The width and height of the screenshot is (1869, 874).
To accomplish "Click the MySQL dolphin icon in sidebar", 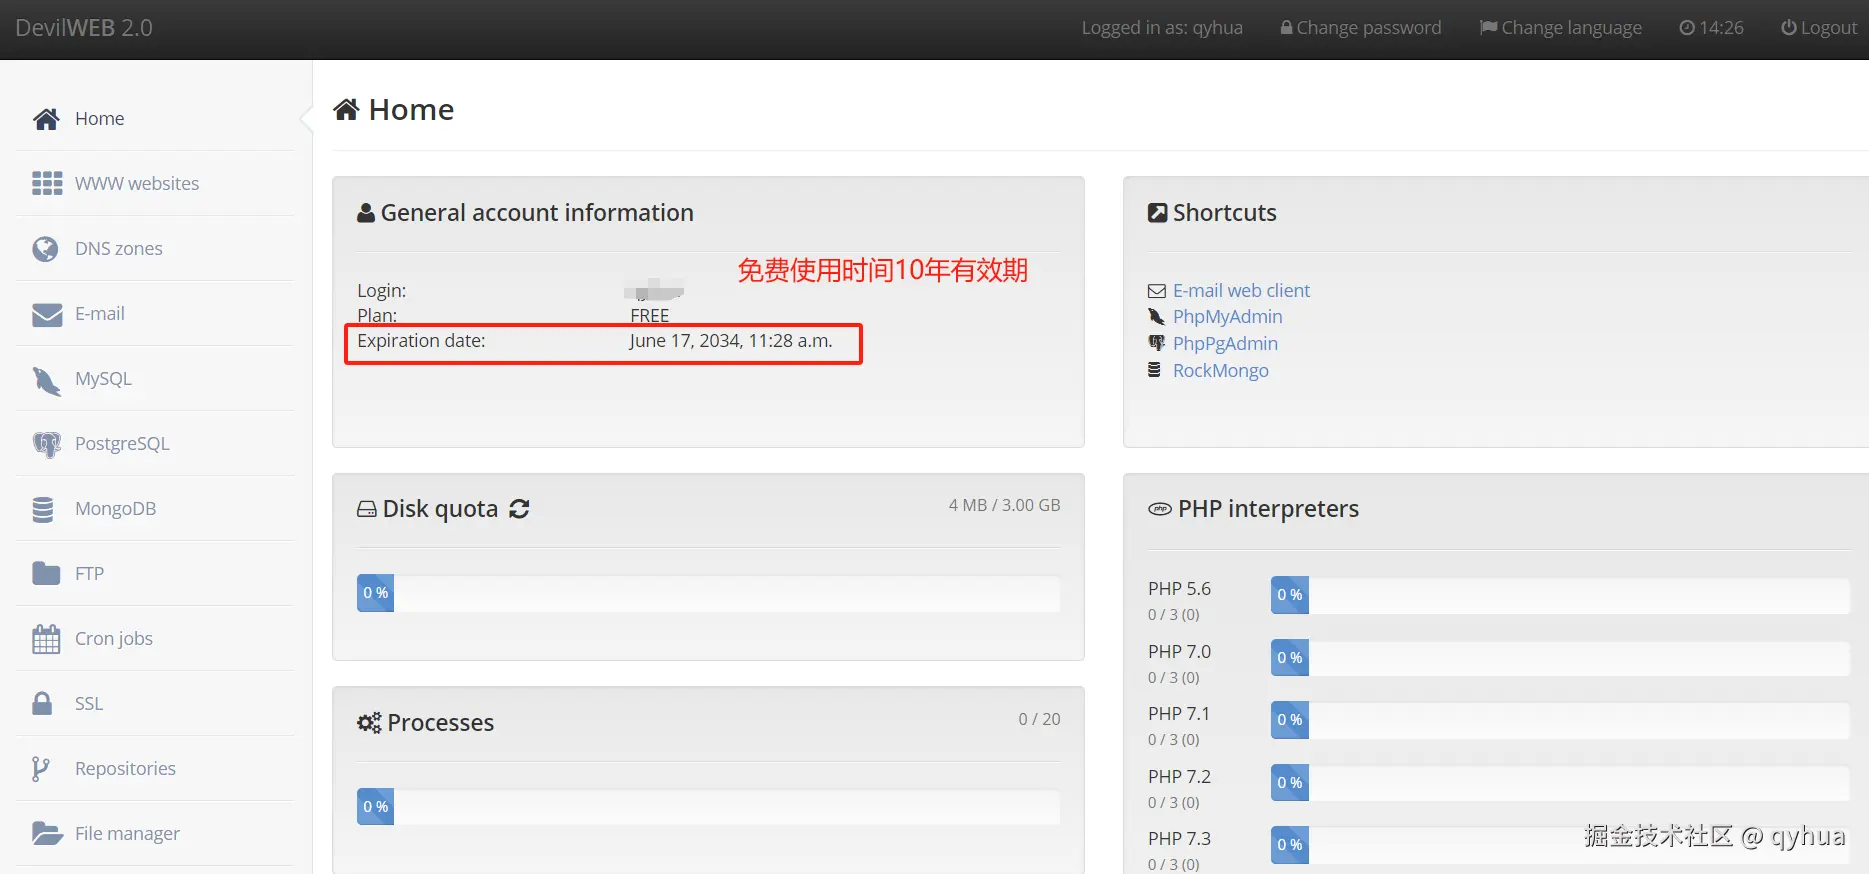I will 46,380.
